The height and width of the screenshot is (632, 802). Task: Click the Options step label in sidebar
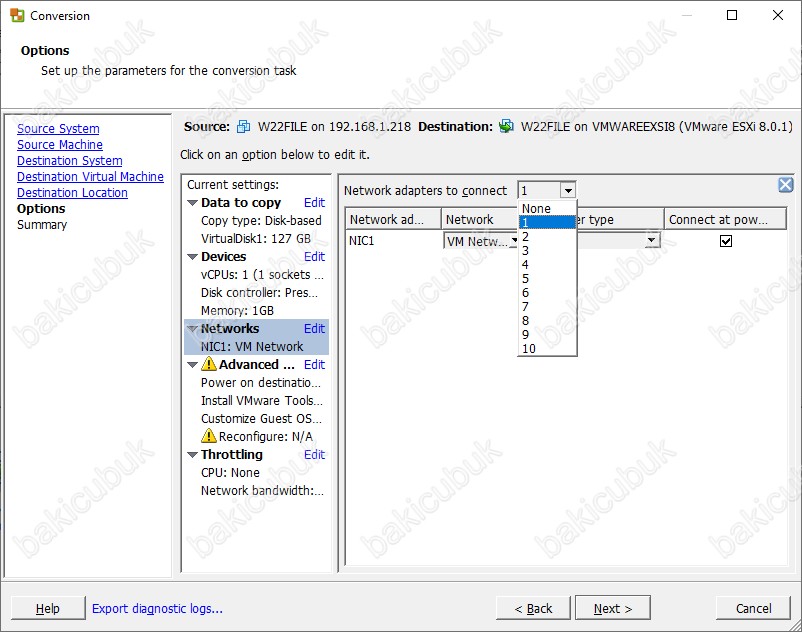click(x=41, y=209)
